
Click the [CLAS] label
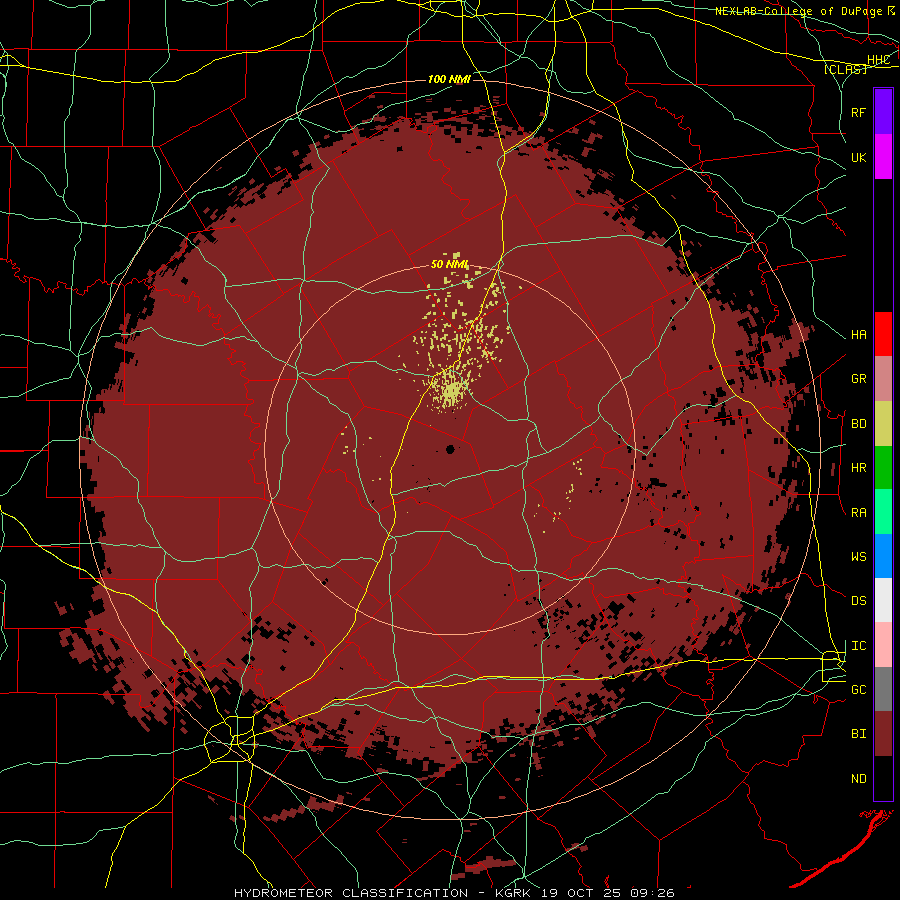pyautogui.click(x=845, y=69)
